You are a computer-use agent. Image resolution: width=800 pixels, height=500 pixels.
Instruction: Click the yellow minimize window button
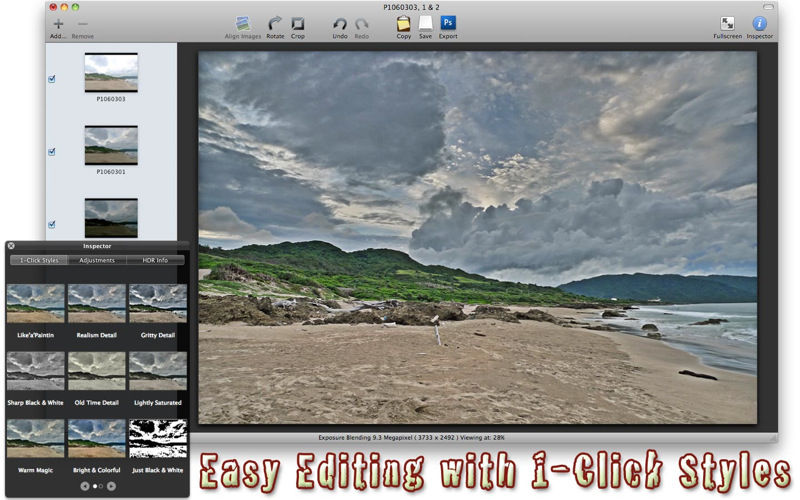click(x=64, y=7)
